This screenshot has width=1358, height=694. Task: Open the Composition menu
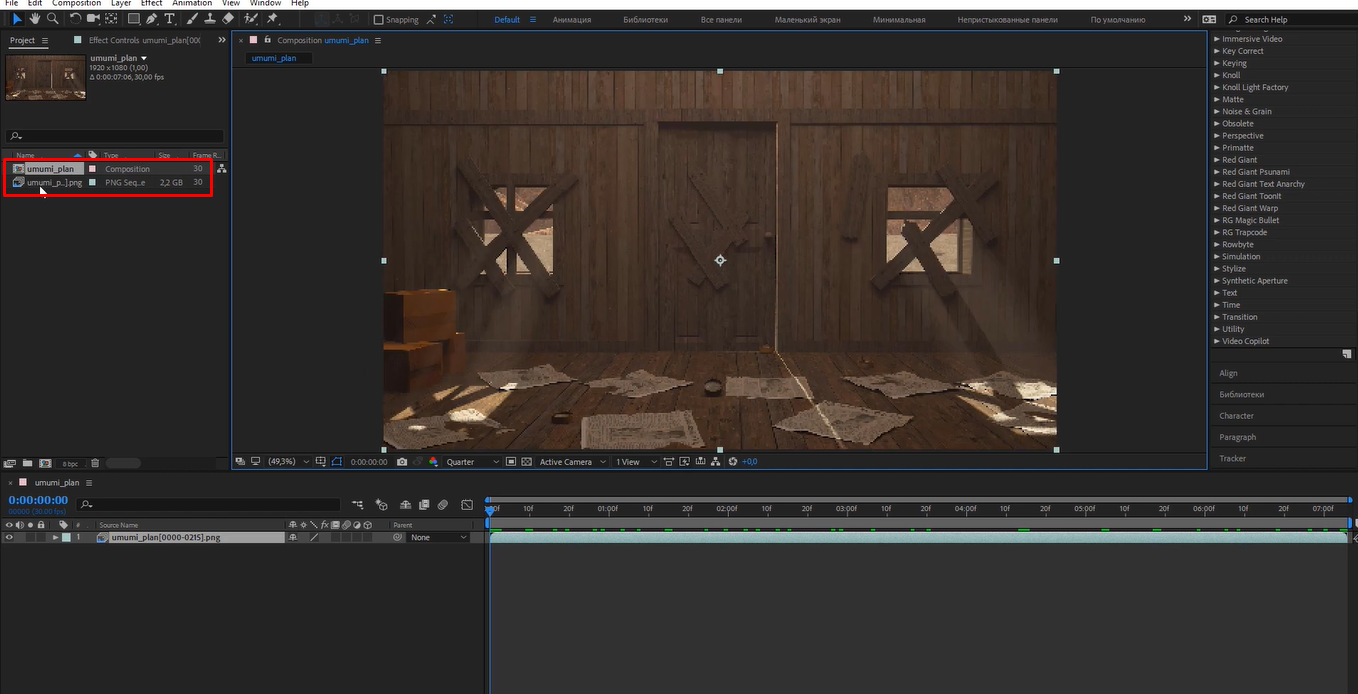click(76, 4)
